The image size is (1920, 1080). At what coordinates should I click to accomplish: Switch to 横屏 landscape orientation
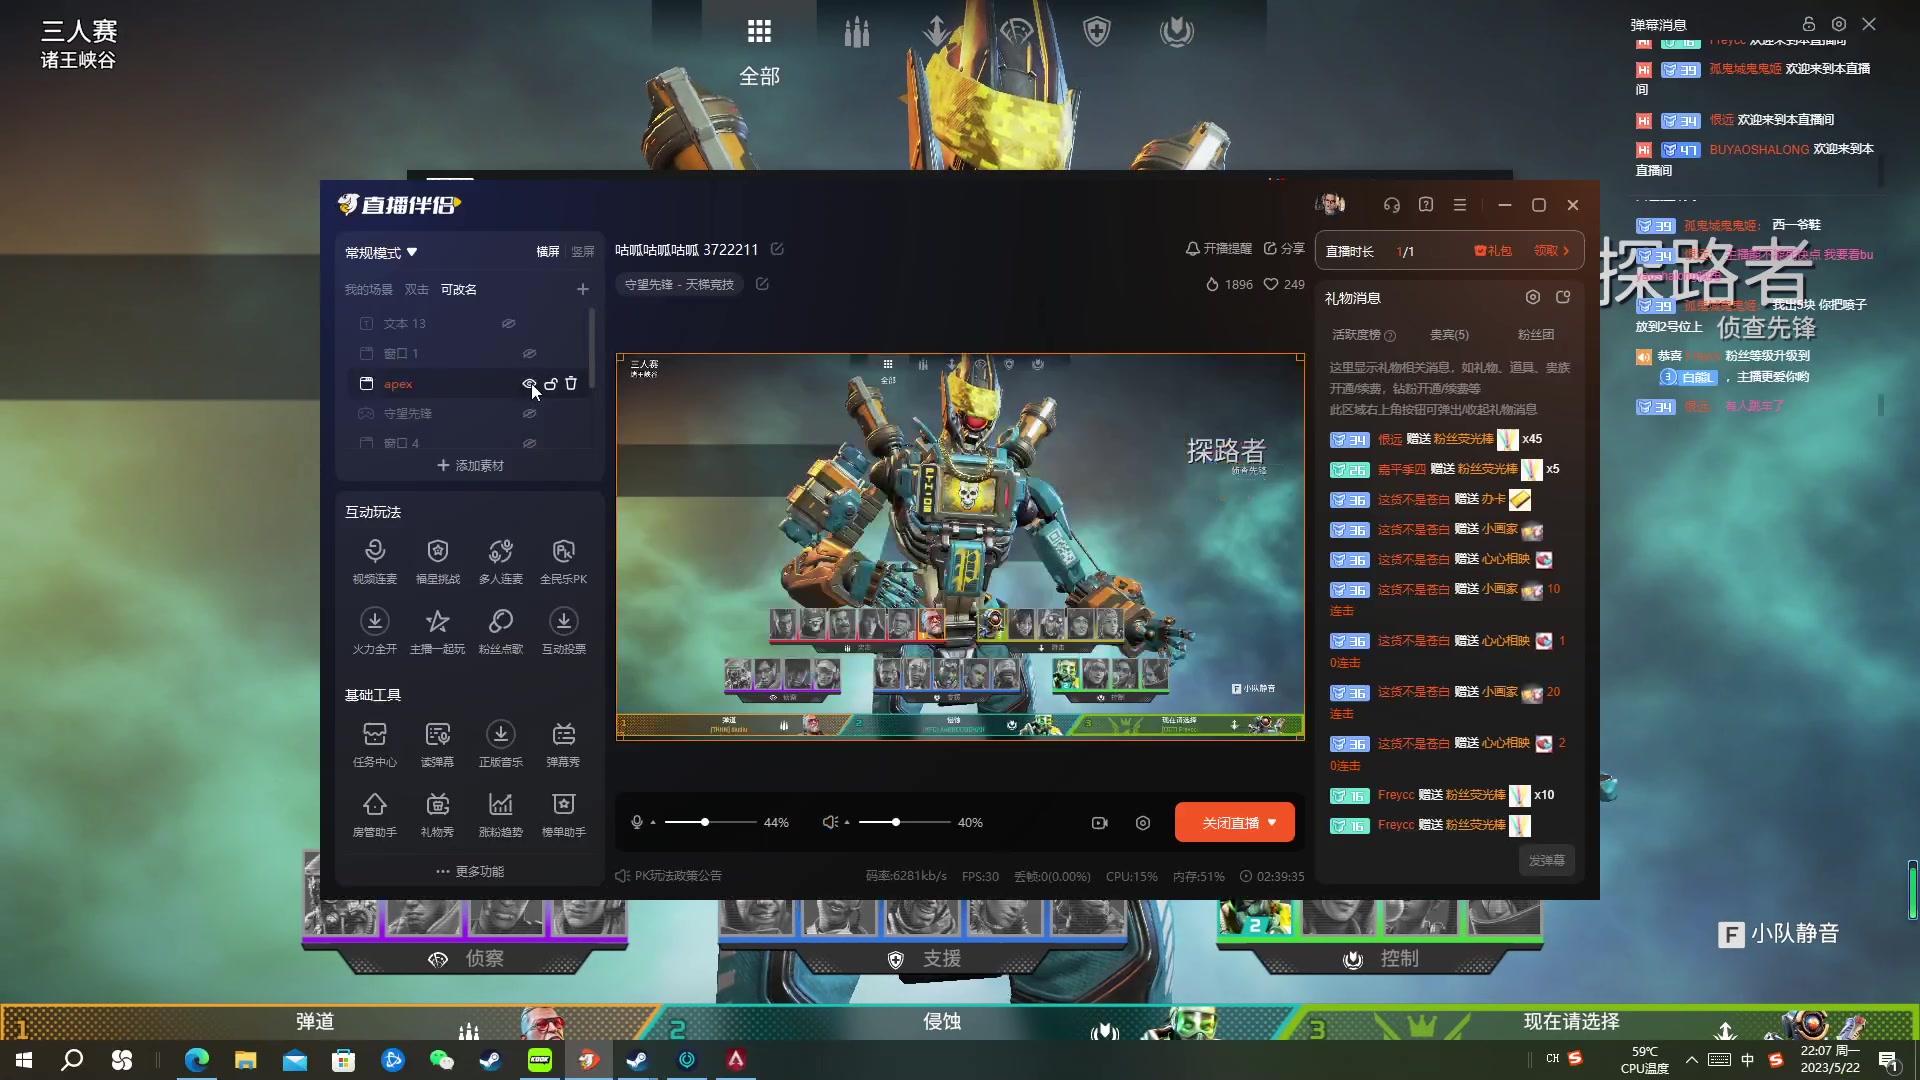pyautogui.click(x=548, y=252)
